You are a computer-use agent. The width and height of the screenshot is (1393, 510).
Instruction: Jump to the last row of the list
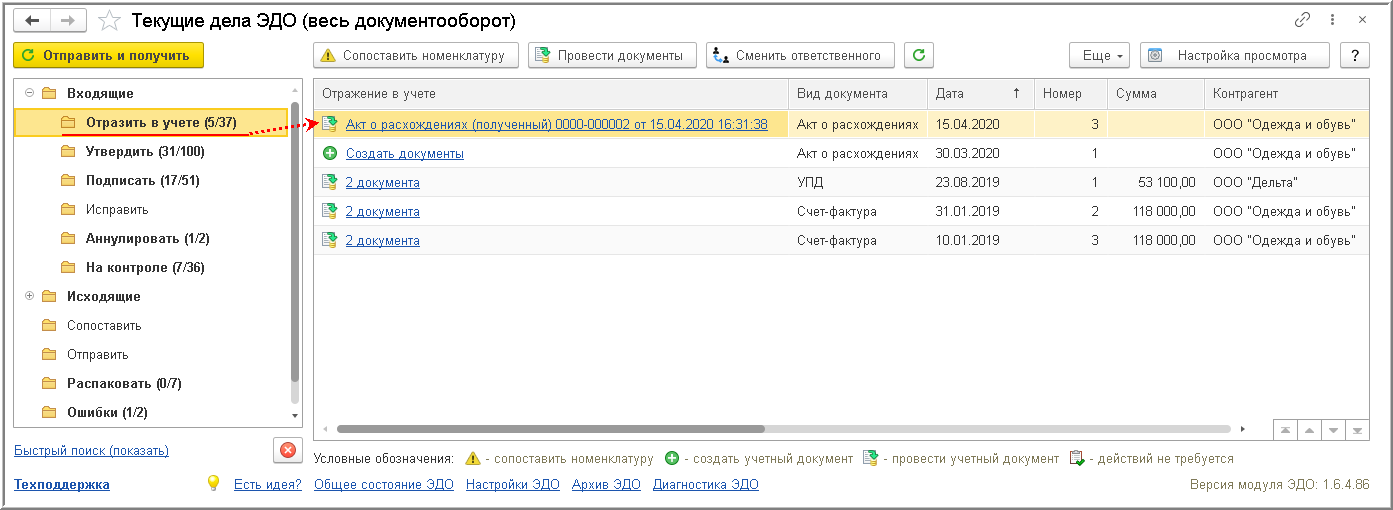coord(1357,430)
